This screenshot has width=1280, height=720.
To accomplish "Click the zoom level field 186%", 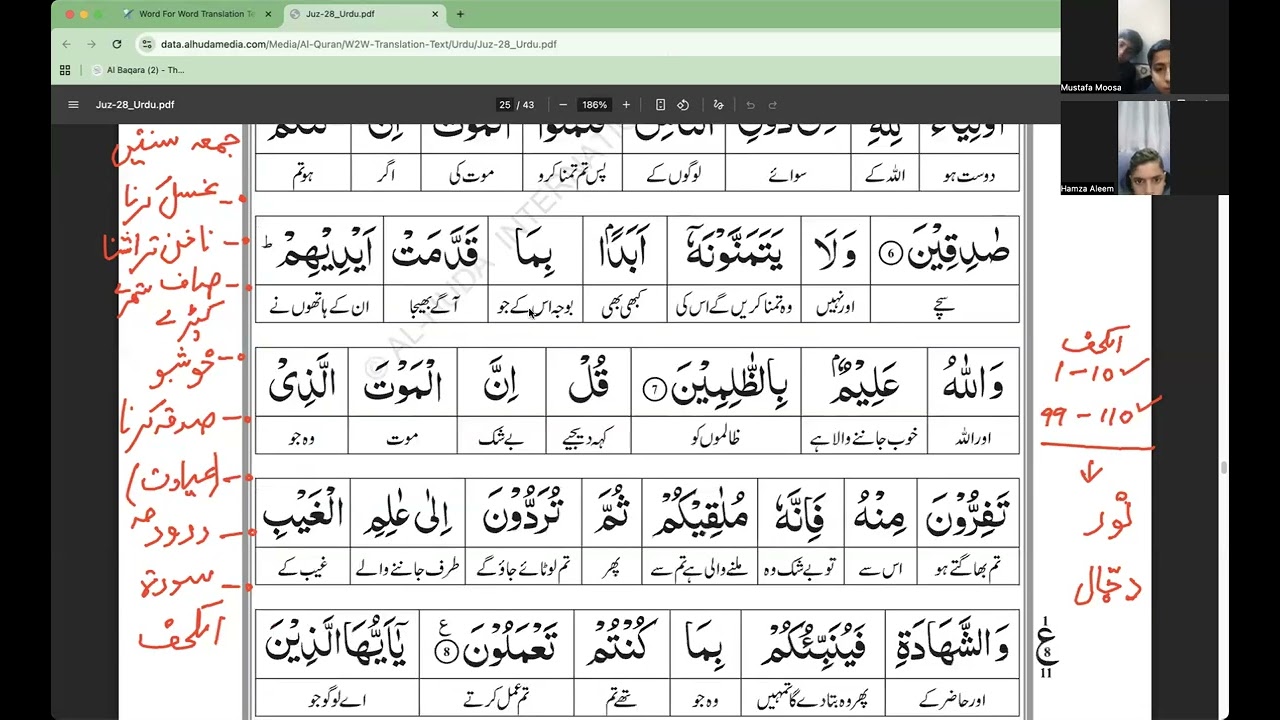I will point(595,105).
